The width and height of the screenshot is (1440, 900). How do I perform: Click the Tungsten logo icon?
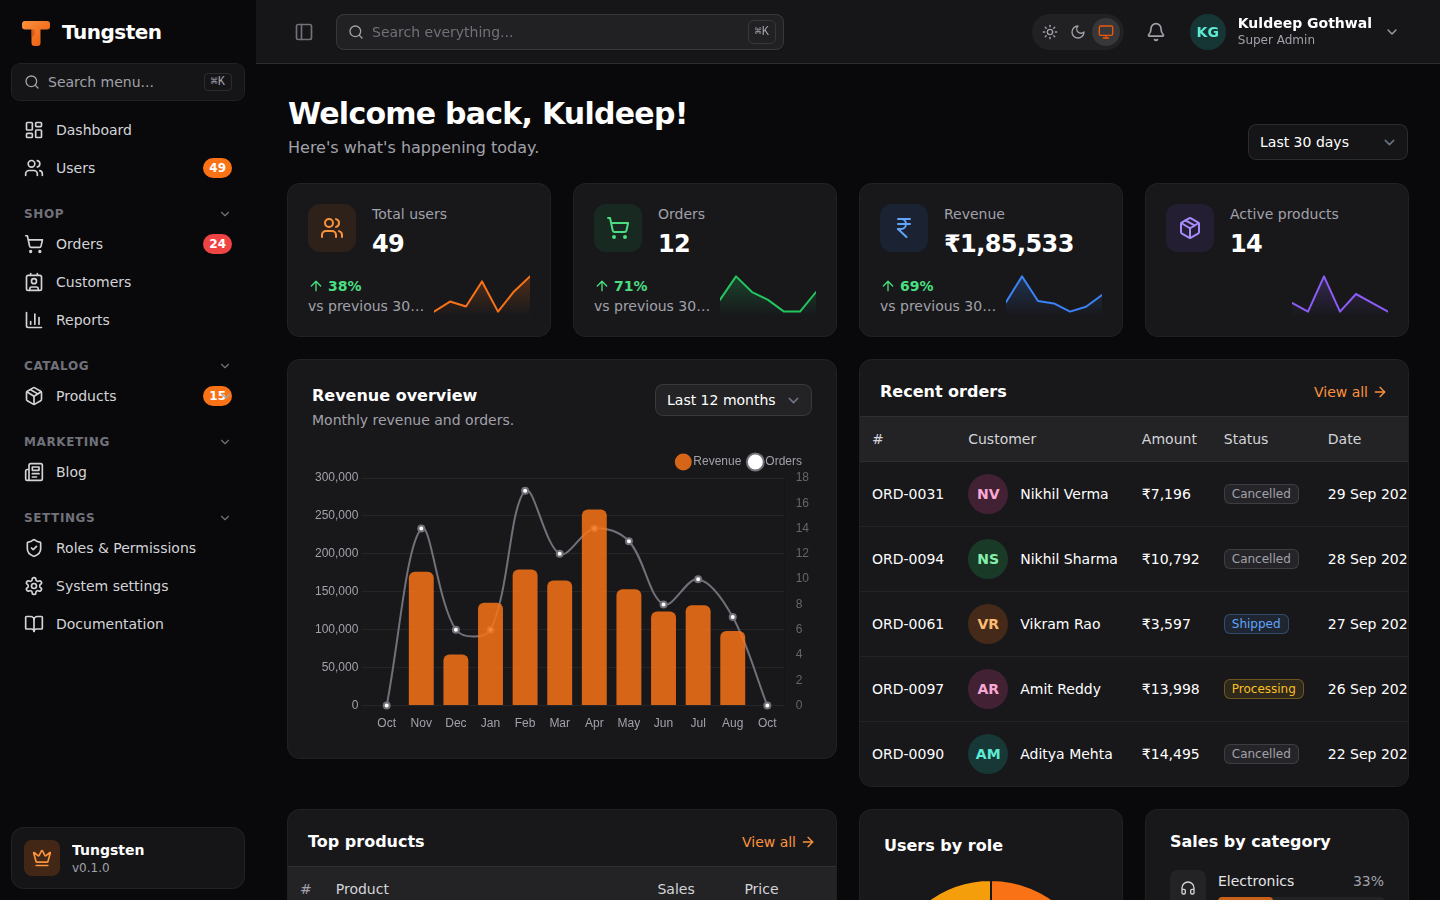[x=36, y=33]
